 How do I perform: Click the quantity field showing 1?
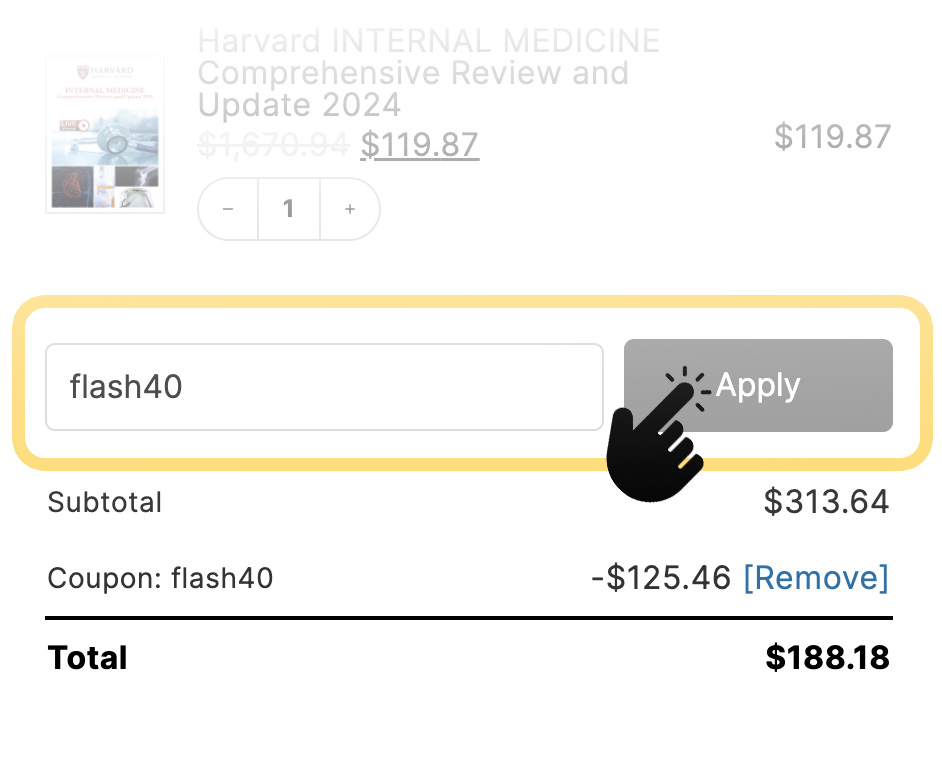click(289, 209)
